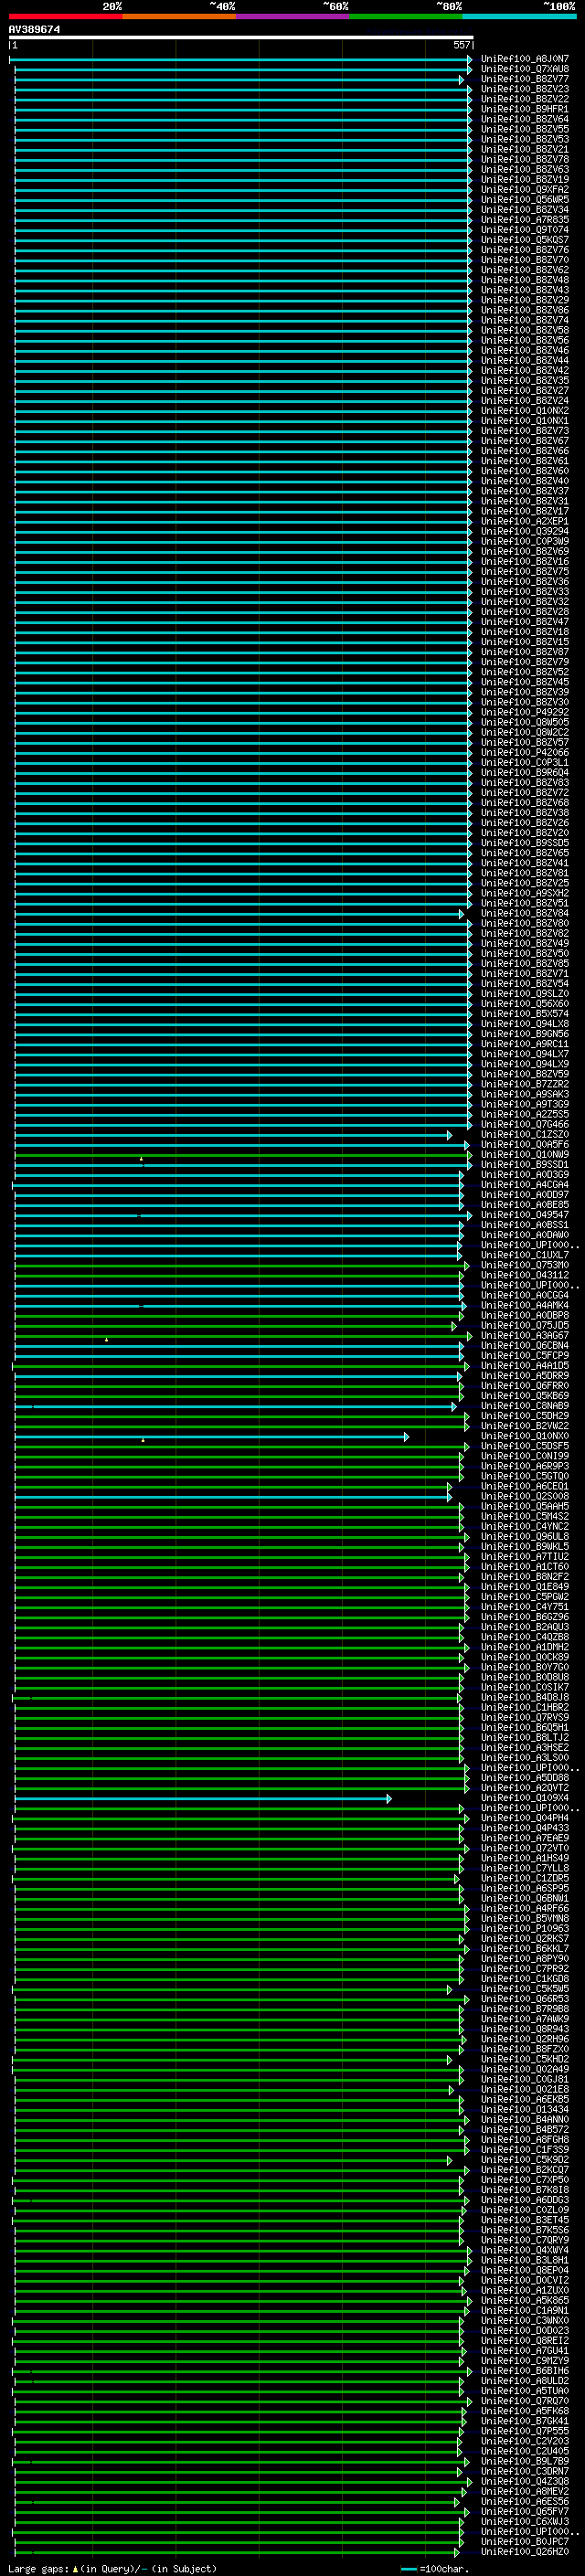Screen dimensions: 585x2576
Task: Open hit UniRef100_A4AMK4
Action: click(x=524, y=1305)
